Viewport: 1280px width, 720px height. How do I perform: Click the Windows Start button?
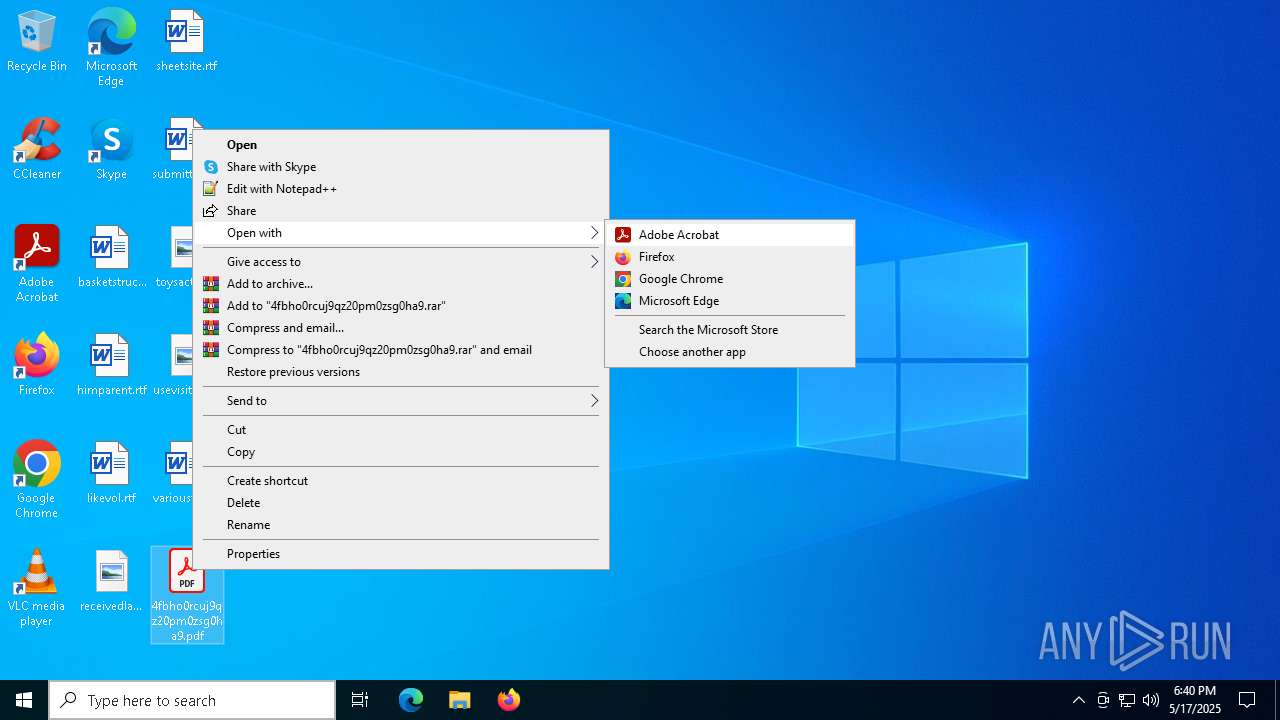point(24,700)
